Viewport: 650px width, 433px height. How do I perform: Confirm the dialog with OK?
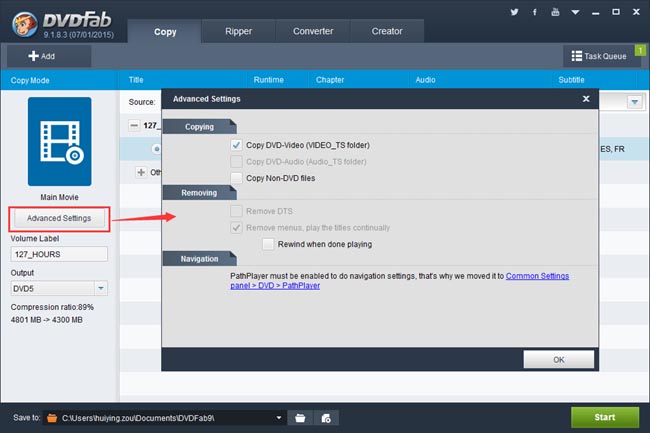558,359
